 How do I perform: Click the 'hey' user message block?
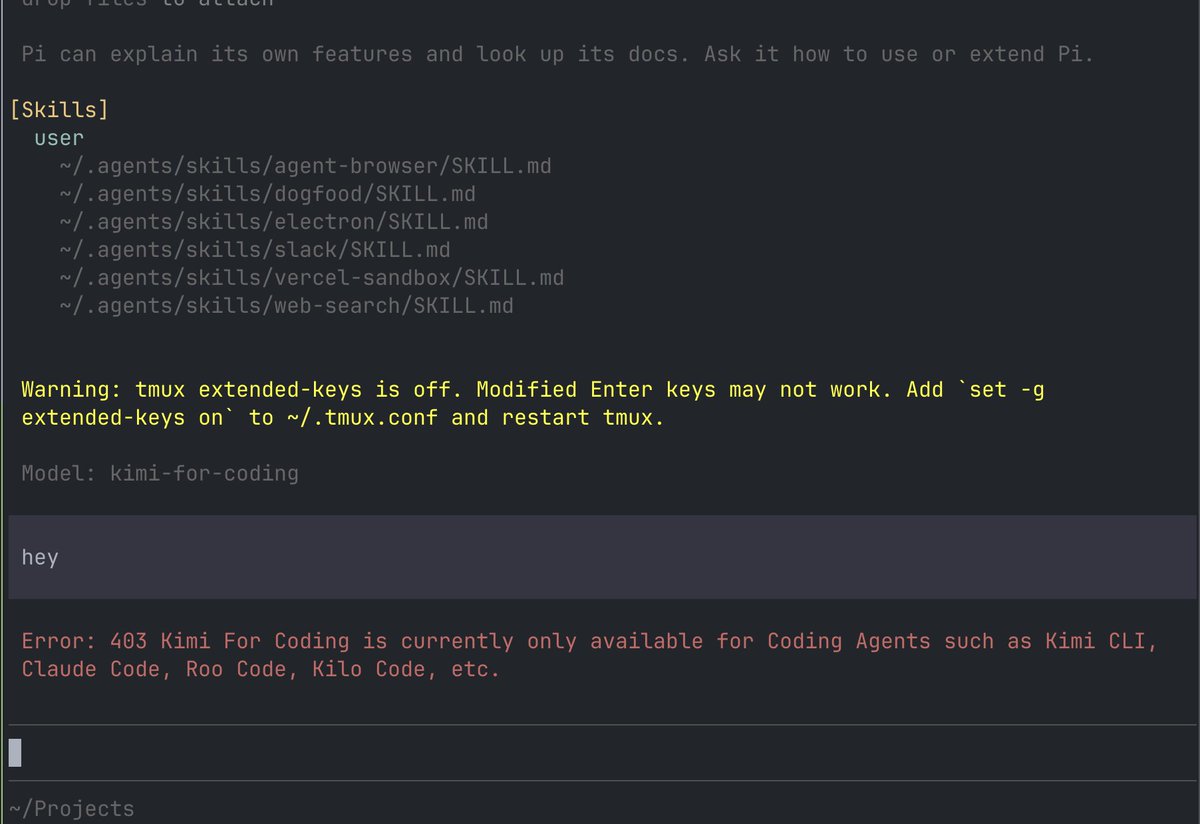click(x=601, y=557)
